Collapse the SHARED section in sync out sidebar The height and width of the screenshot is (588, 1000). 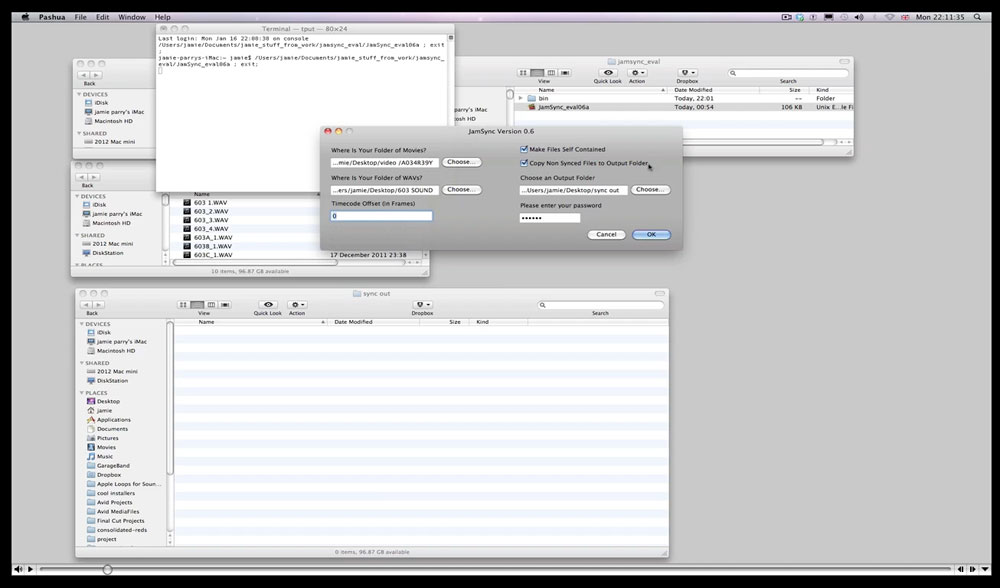coord(82,363)
